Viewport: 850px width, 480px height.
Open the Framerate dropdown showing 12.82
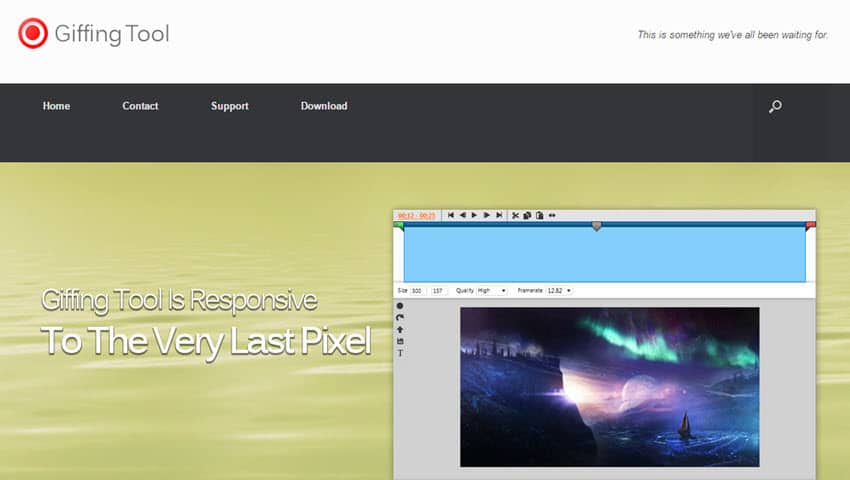559,291
